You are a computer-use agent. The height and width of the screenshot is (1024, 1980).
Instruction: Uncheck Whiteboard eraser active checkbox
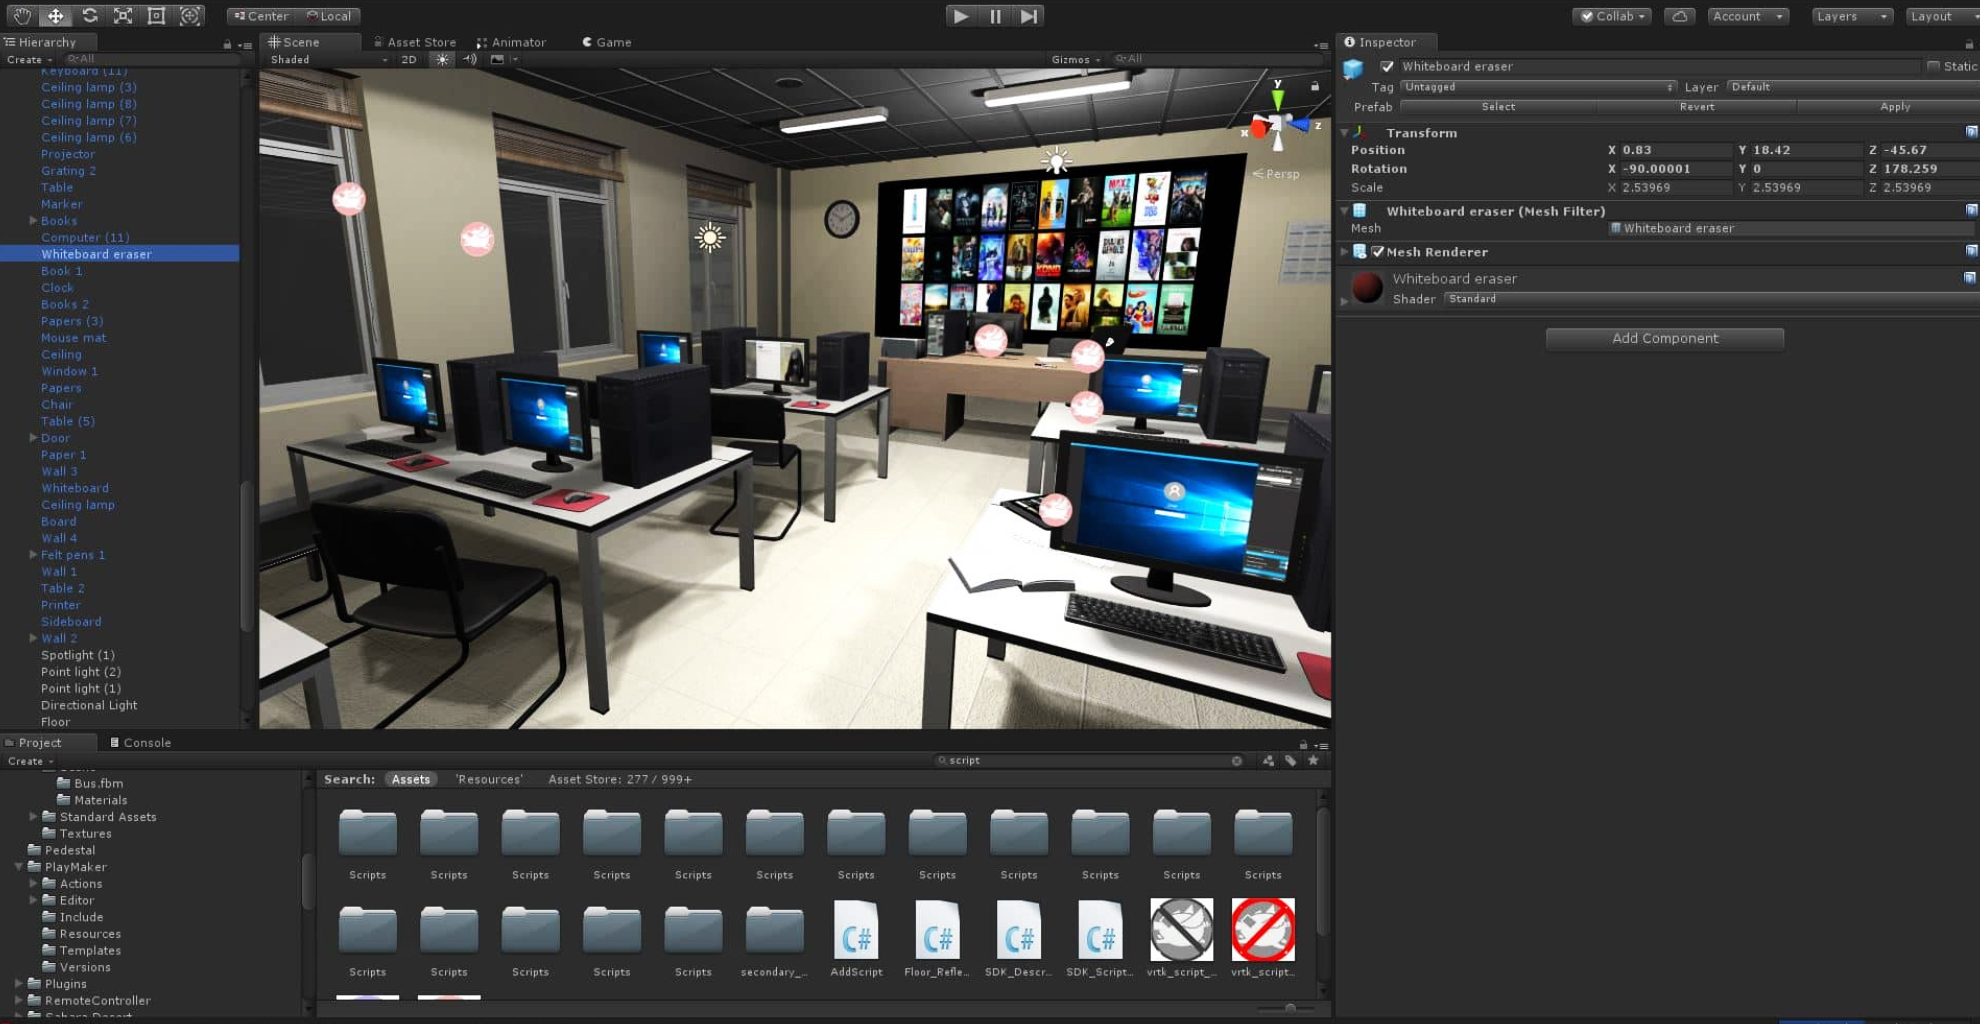coord(1387,66)
